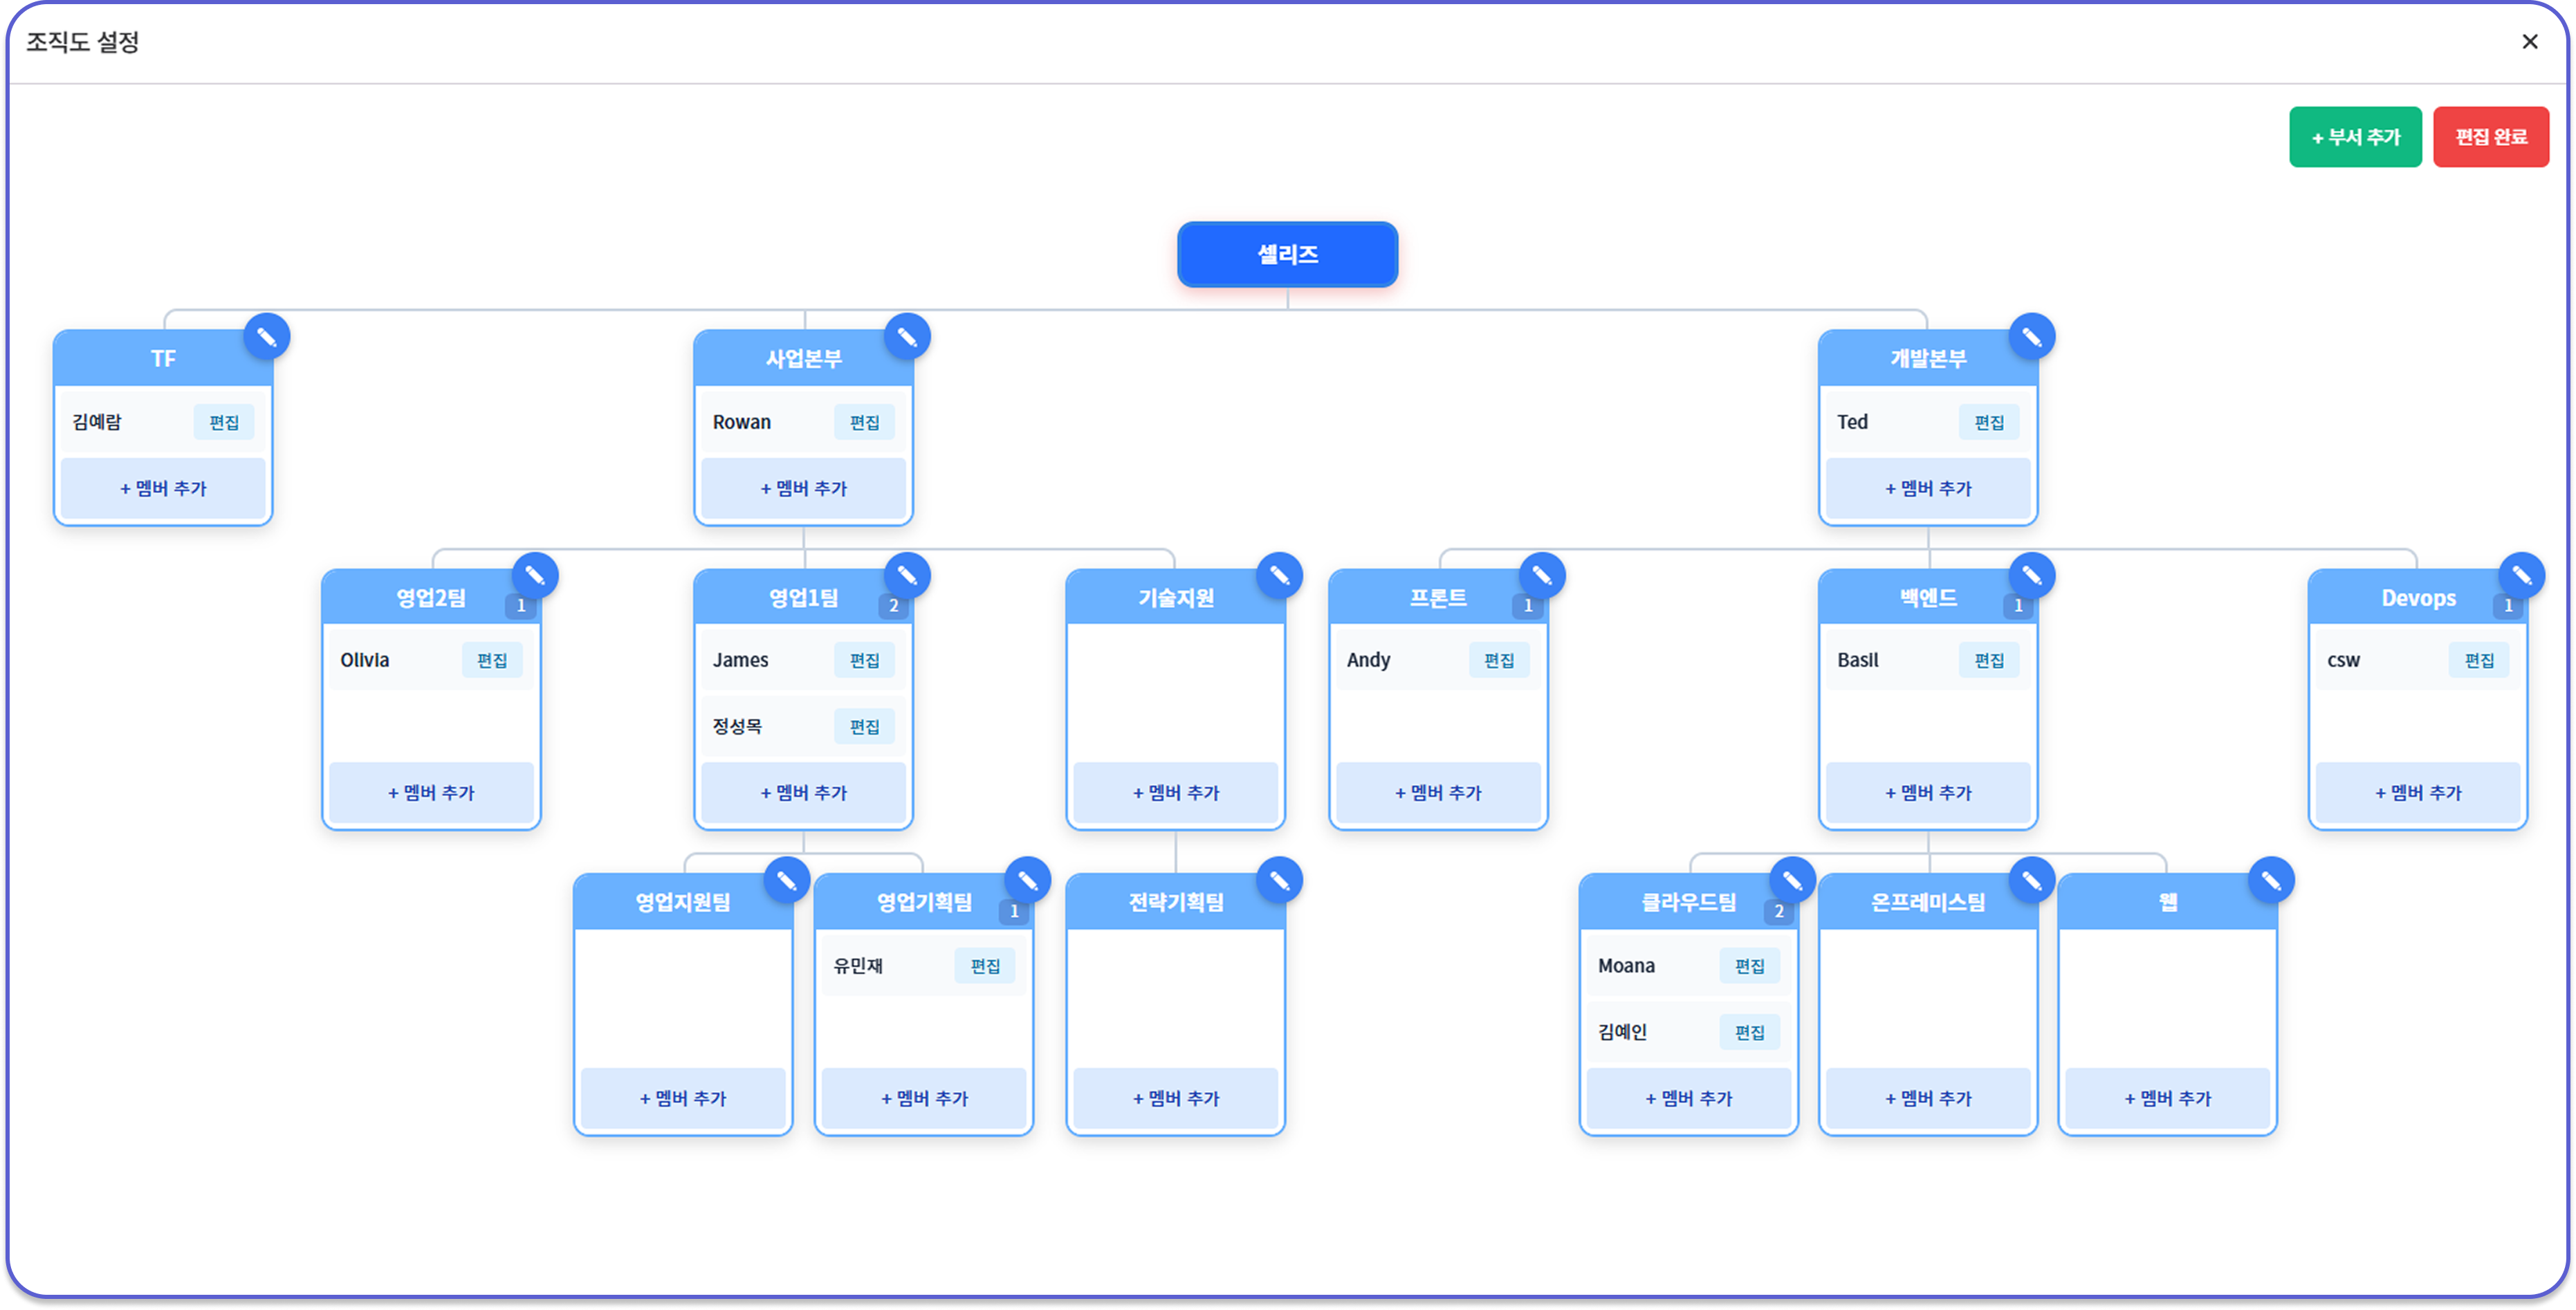Add a member to 온프레미스팀
This screenshot has width=2576, height=1310.
pyautogui.click(x=1927, y=1098)
